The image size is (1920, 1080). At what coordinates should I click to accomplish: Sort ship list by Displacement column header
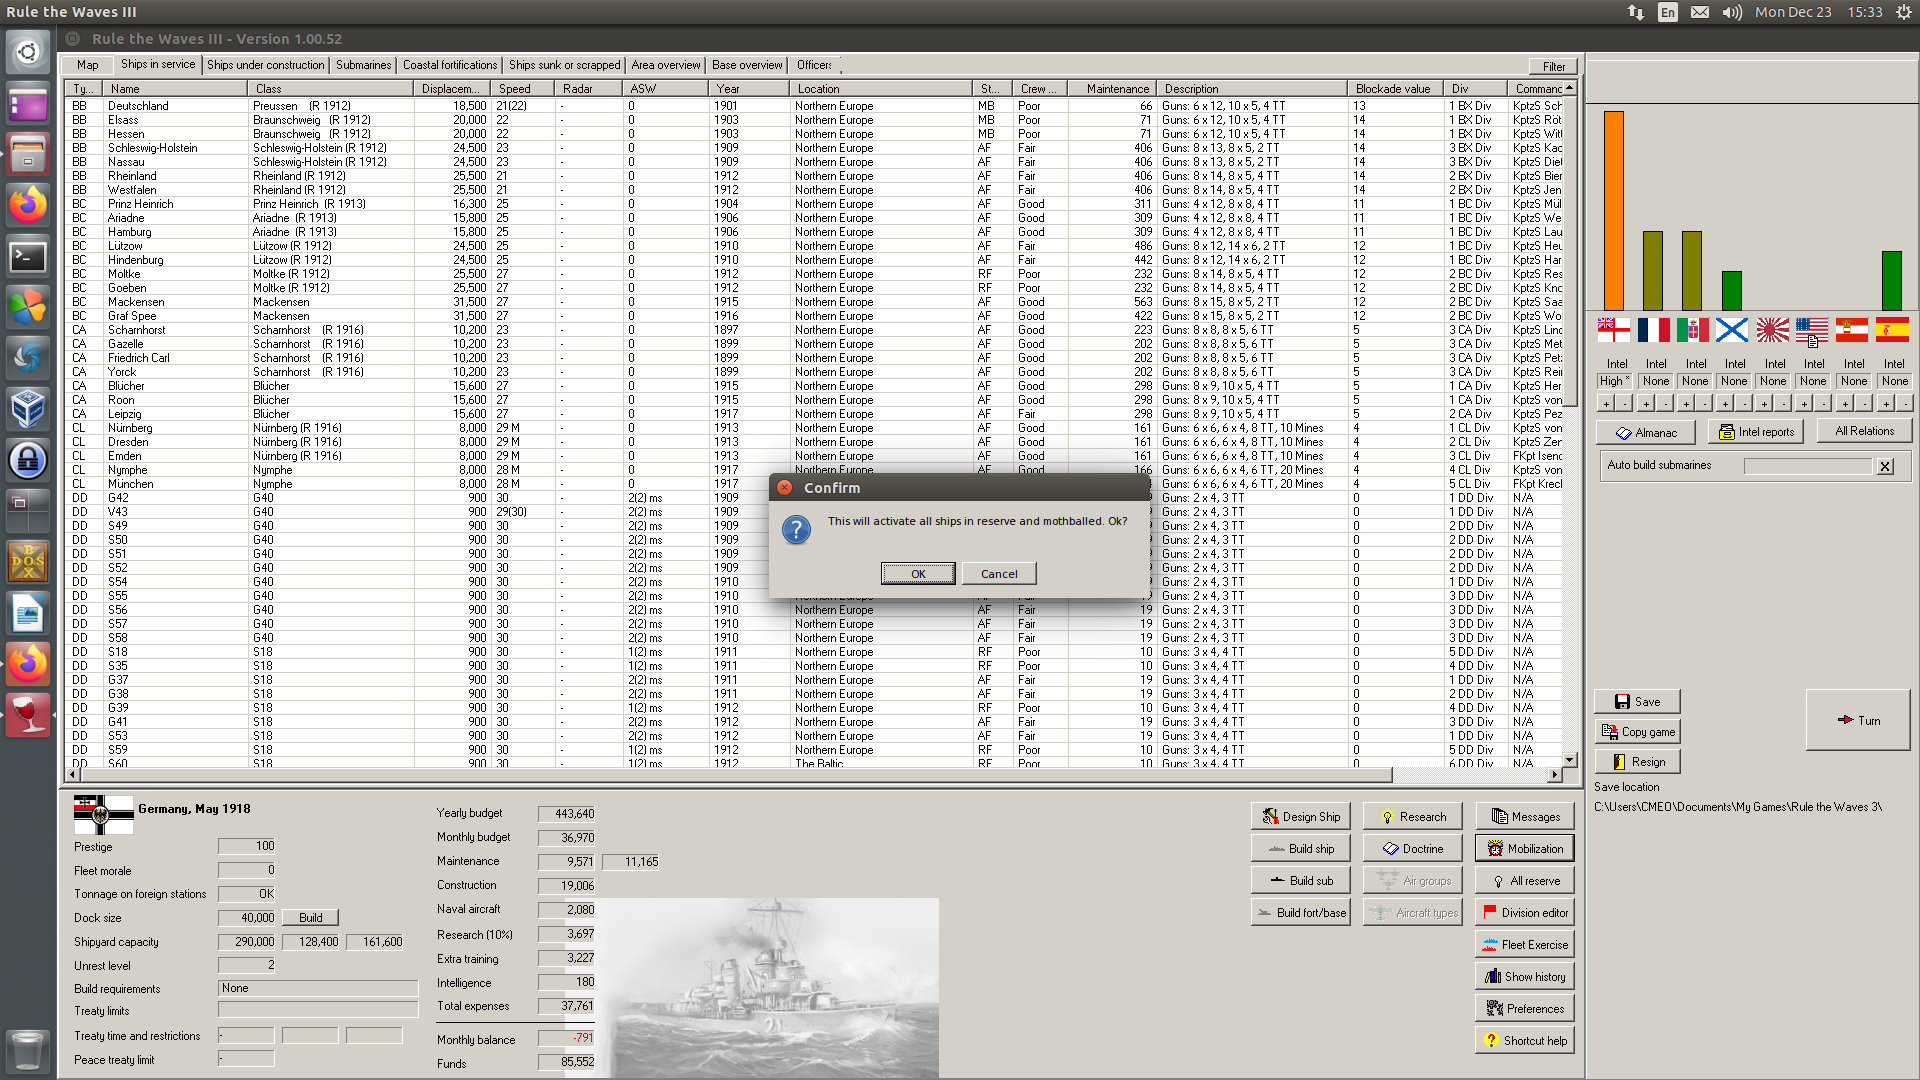pyautogui.click(x=450, y=89)
